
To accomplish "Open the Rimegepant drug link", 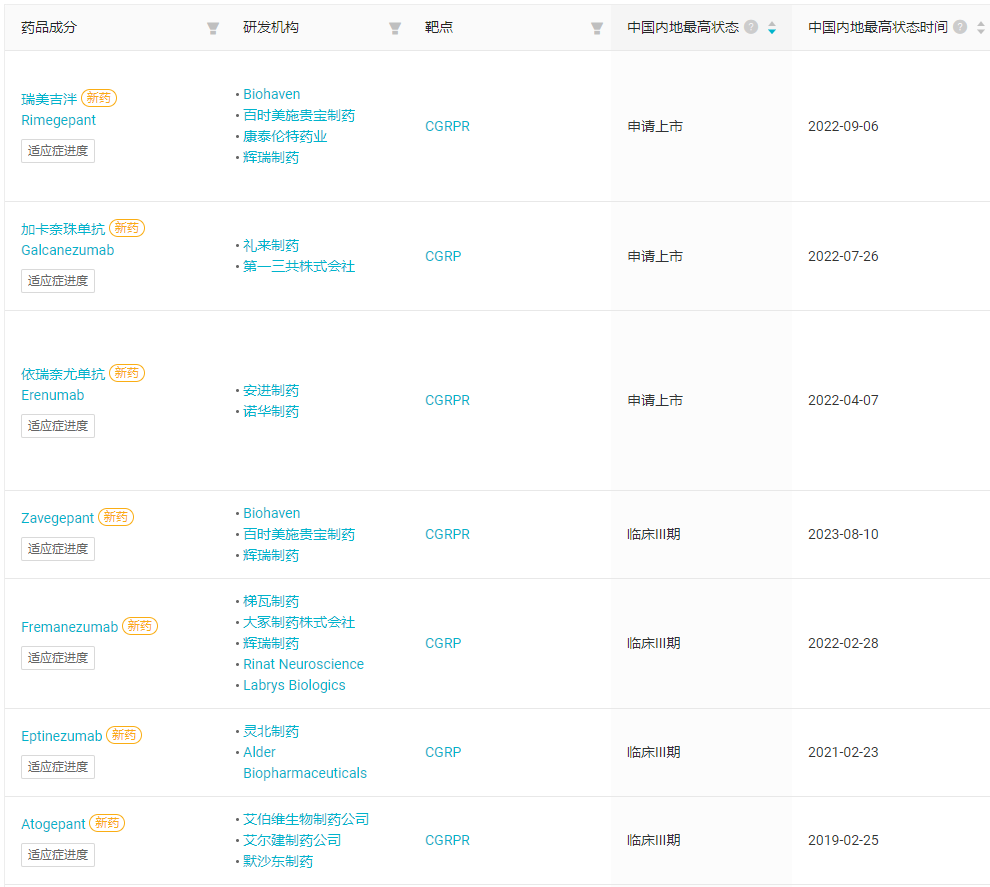I will click(x=58, y=120).
